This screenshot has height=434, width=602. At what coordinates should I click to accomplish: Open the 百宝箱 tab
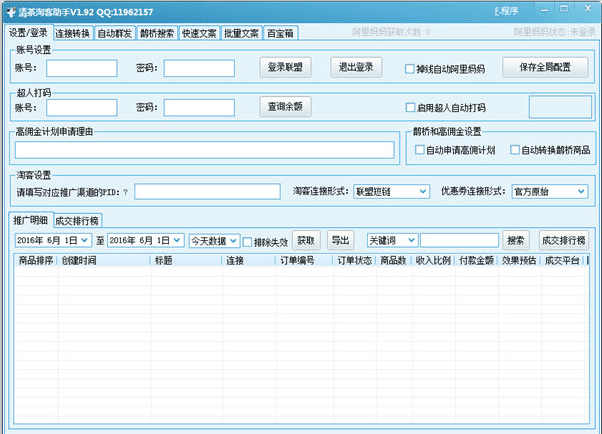pyautogui.click(x=281, y=33)
